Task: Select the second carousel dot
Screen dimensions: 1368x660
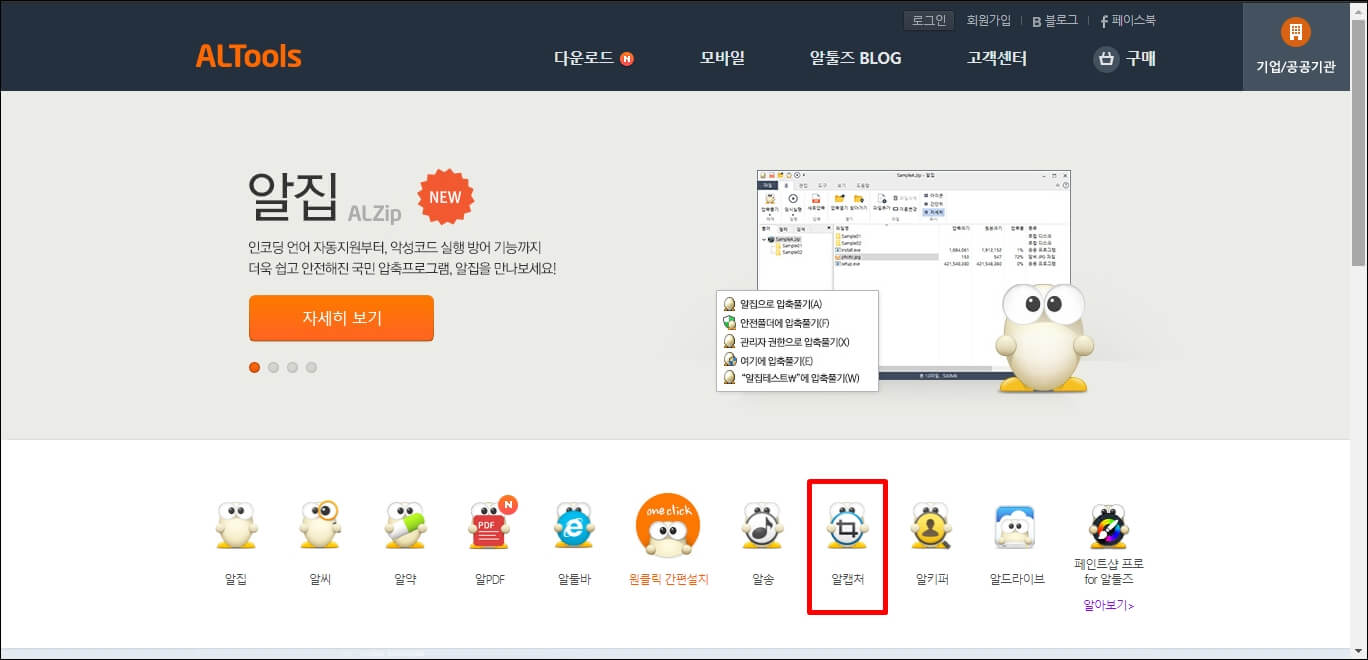Action: 273,367
